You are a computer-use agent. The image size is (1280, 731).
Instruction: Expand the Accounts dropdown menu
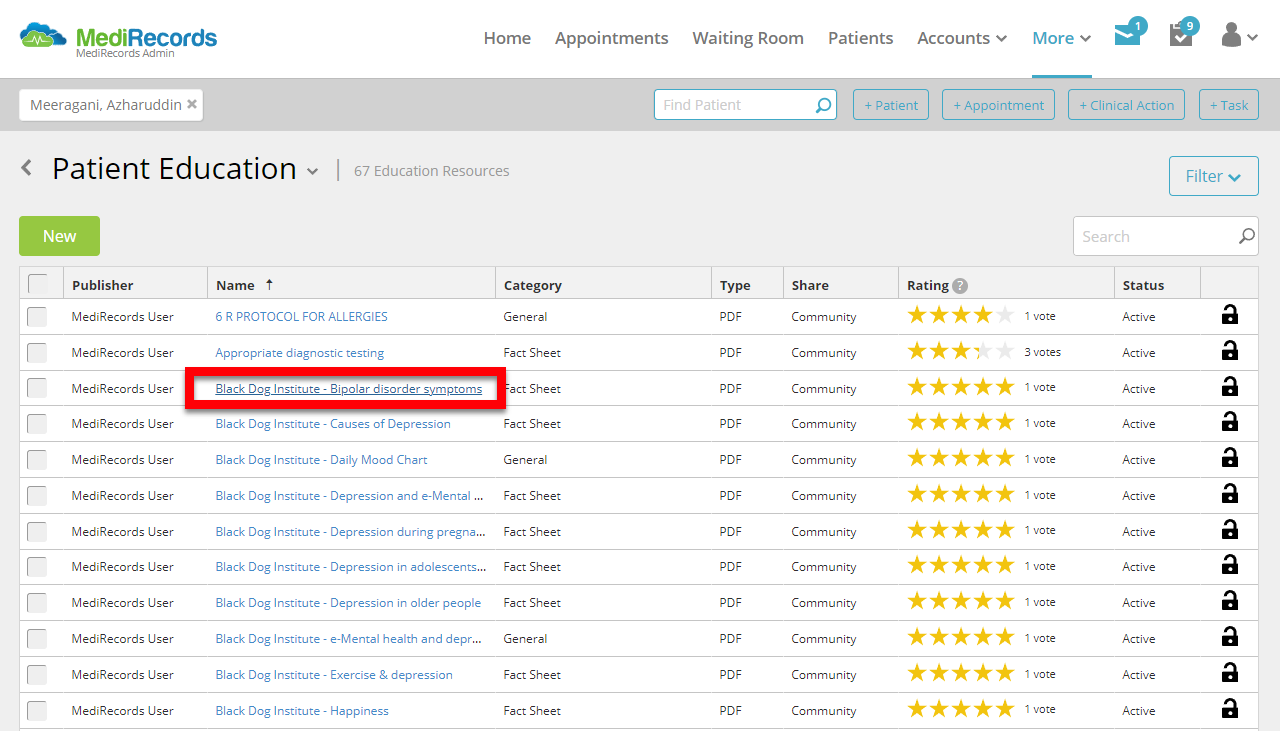click(962, 38)
